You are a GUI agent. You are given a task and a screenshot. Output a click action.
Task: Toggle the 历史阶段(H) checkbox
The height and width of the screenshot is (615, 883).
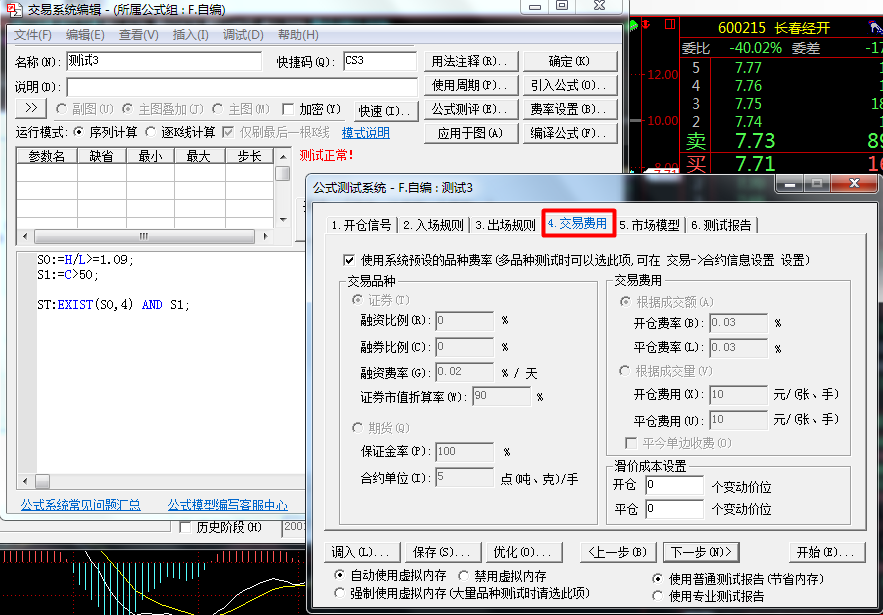[185, 527]
